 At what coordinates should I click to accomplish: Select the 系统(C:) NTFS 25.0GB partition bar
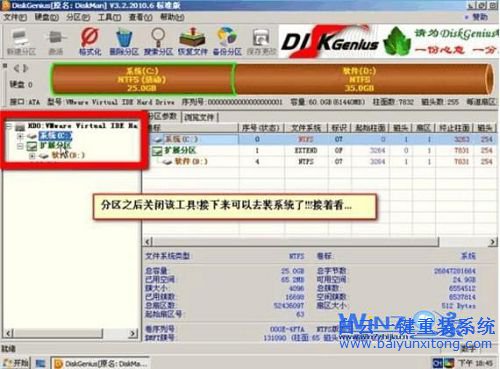(x=142, y=79)
